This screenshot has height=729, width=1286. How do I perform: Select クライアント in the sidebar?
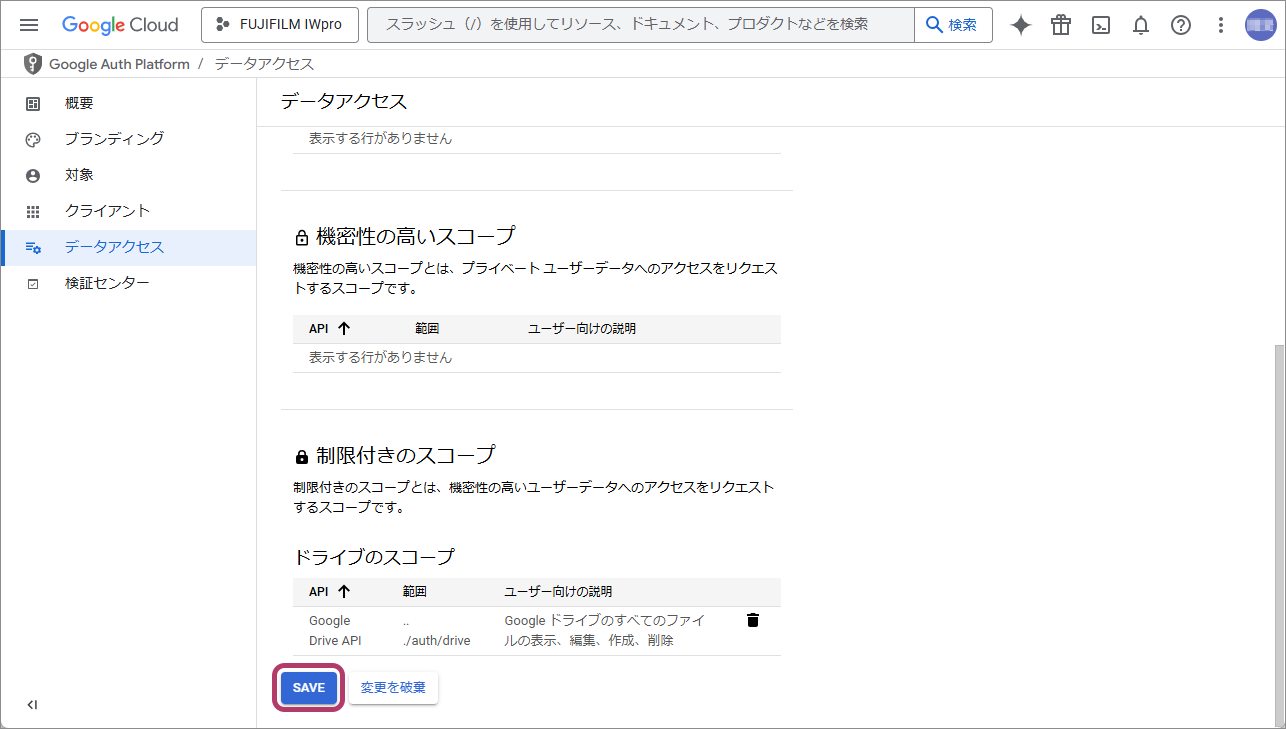(x=107, y=211)
